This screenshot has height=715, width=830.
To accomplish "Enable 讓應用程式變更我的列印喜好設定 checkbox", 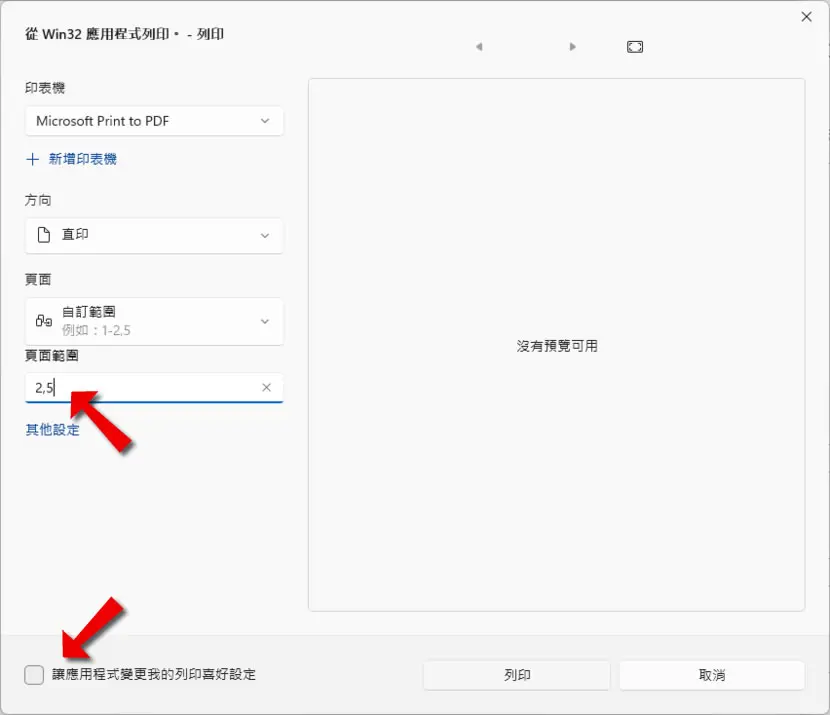I will pos(34,675).
